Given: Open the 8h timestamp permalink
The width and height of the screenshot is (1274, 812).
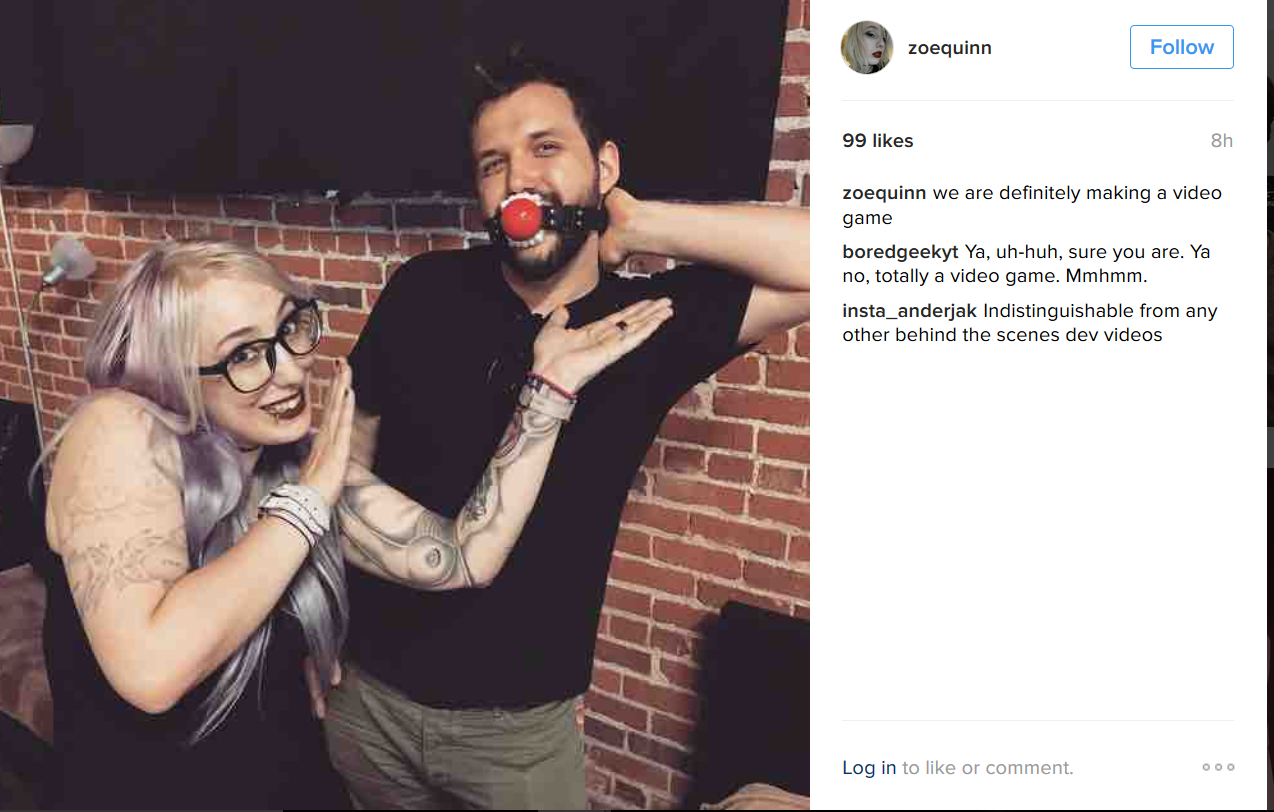Looking at the screenshot, I should 1221,141.
